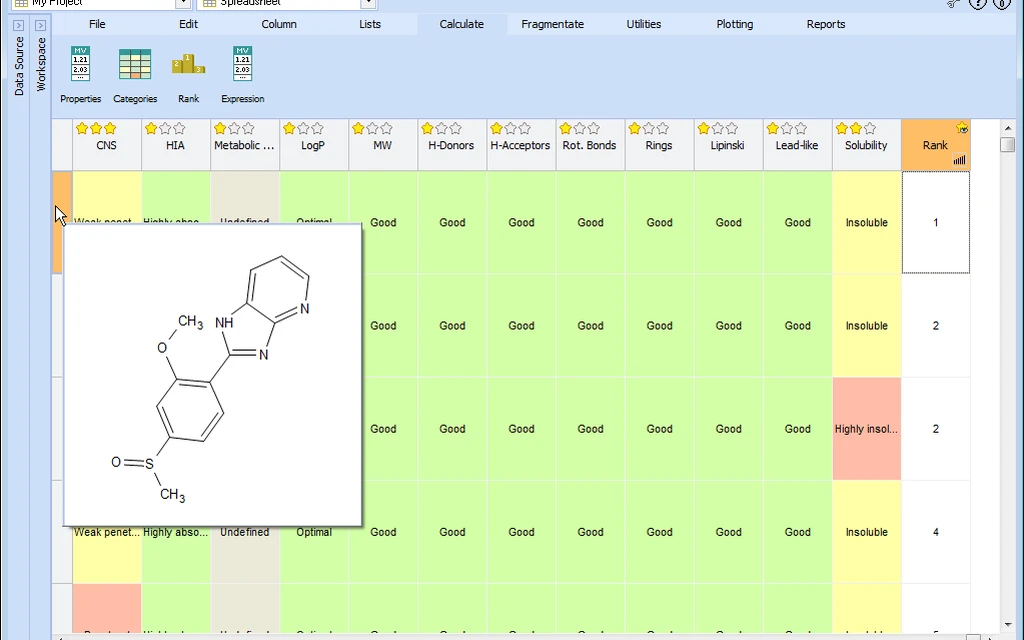Select the H-Acceptors column header
This screenshot has height=640, width=1024.
(x=520, y=145)
